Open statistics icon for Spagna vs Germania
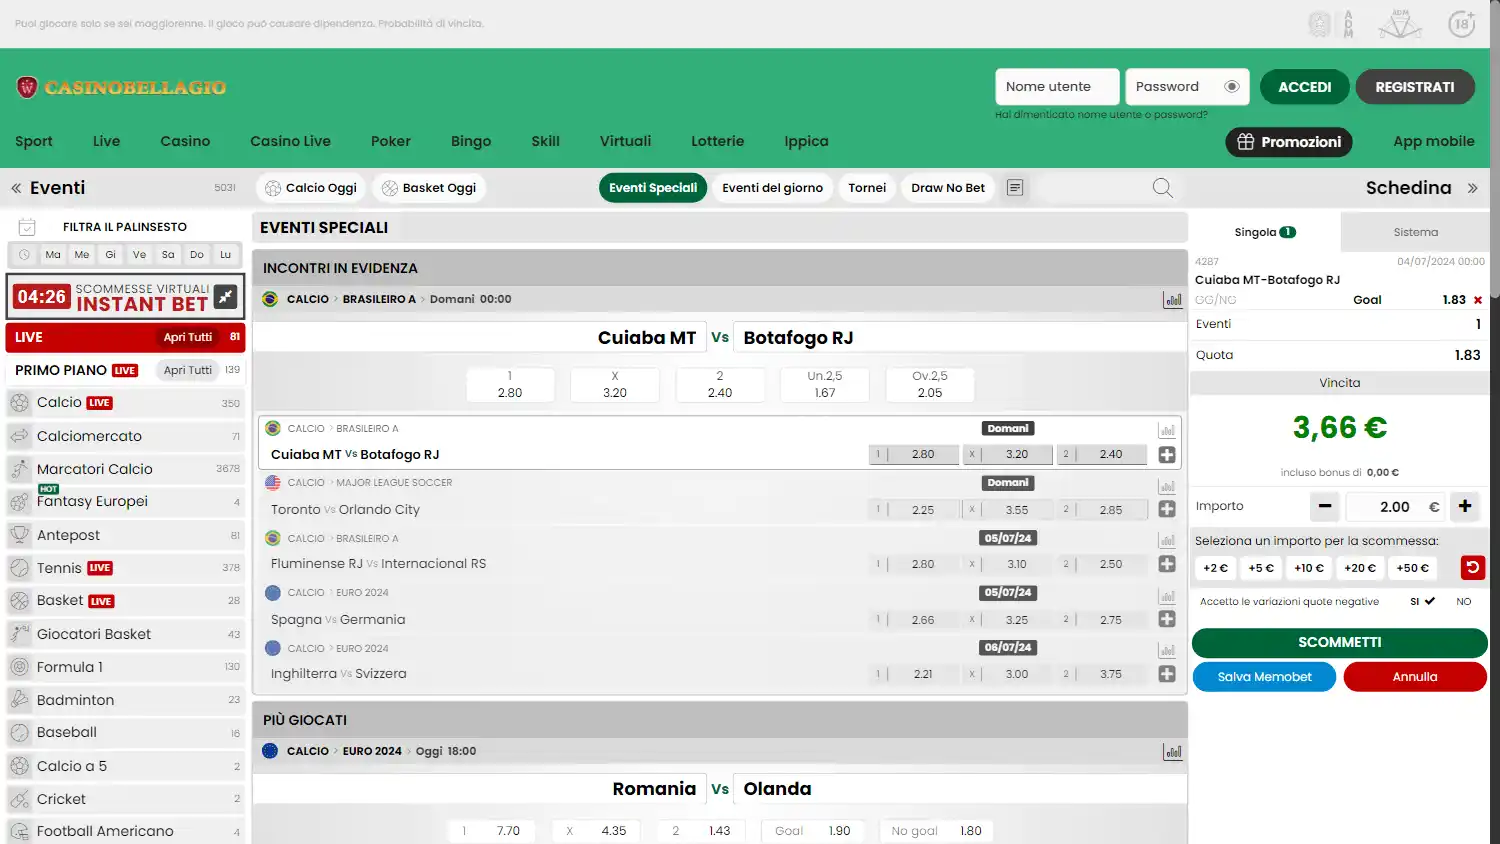The height and width of the screenshot is (844, 1500). 1167,596
